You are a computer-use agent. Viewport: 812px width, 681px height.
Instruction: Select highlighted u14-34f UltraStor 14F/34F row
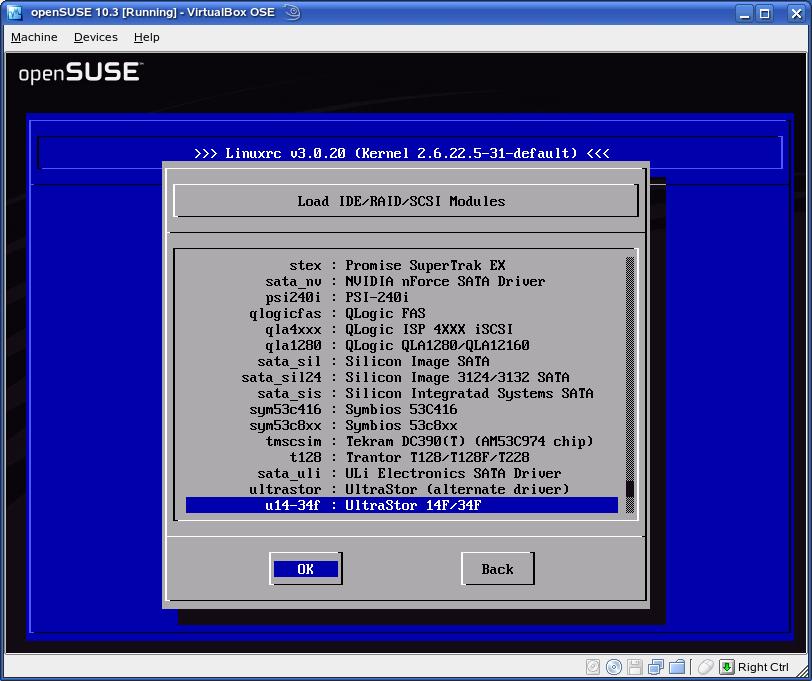[402, 505]
